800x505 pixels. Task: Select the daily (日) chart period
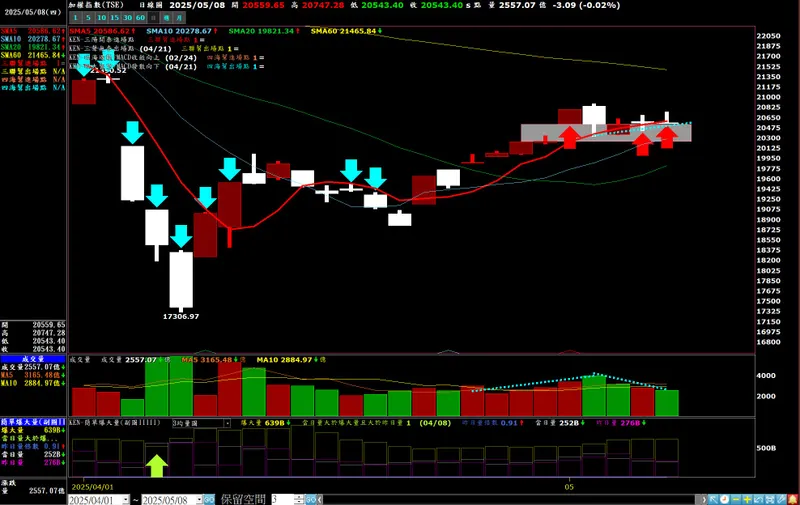click(153, 17)
